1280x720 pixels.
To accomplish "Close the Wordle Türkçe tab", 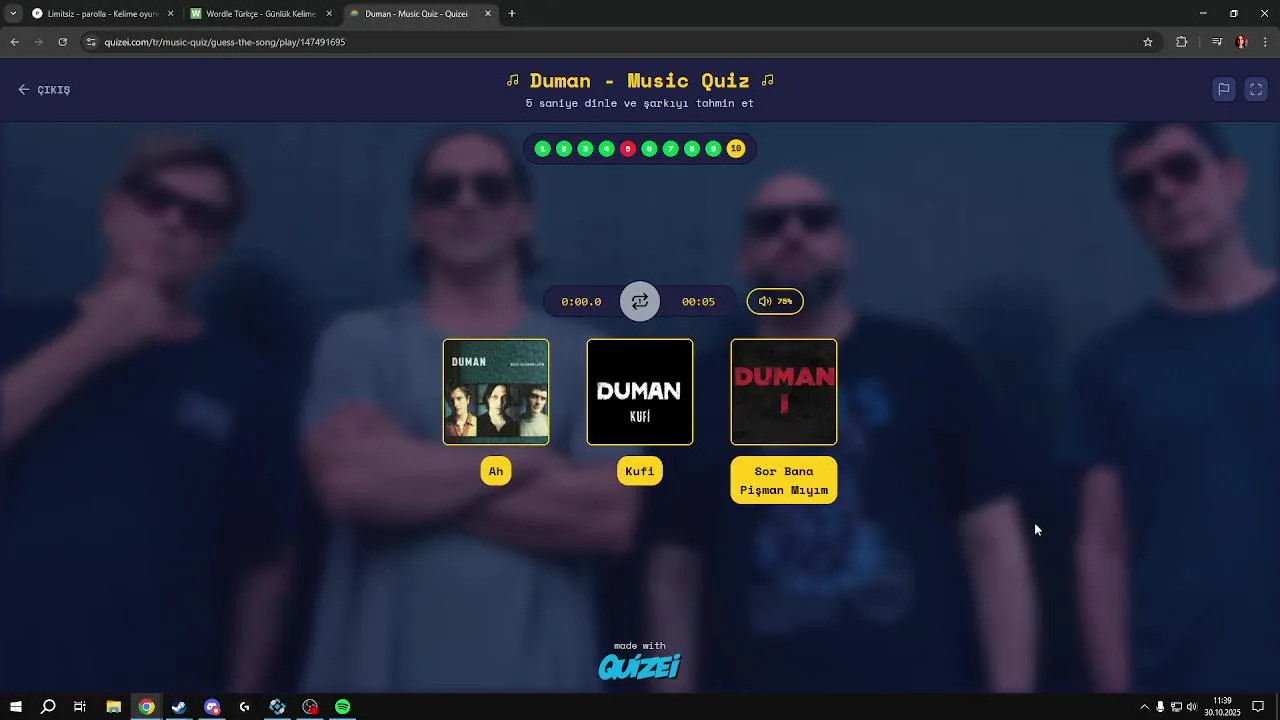I will pyautogui.click(x=329, y=14).
